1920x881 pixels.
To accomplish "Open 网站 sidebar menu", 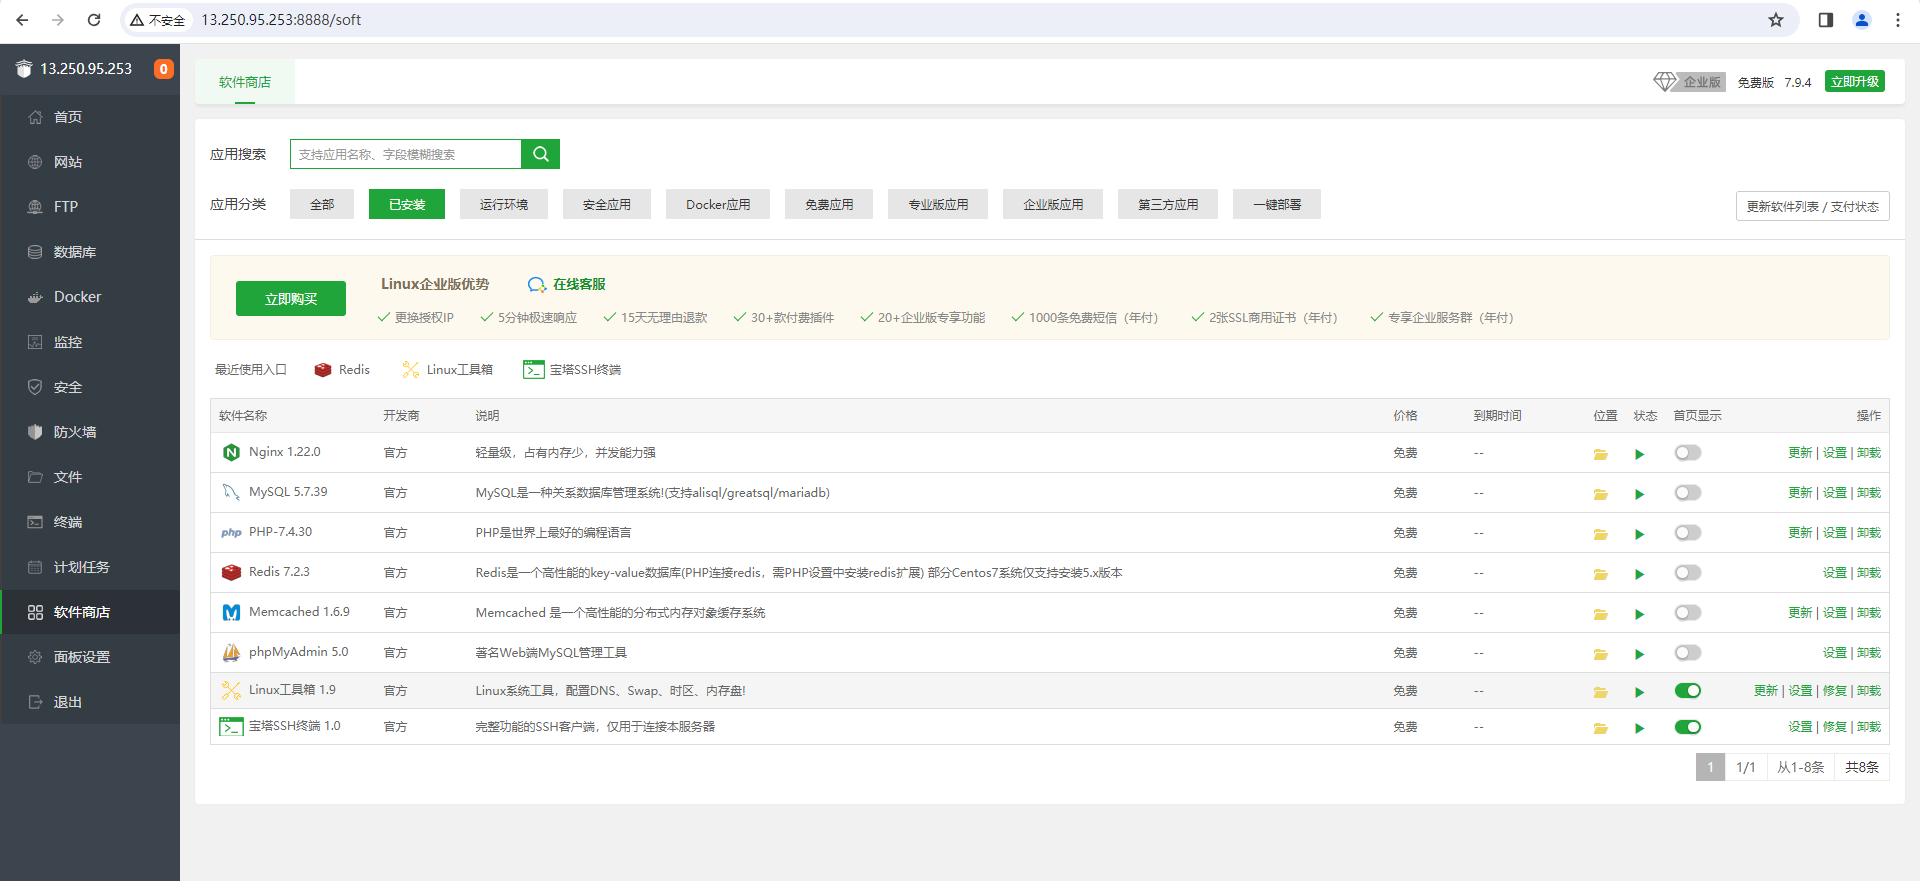I will [90, 162].
